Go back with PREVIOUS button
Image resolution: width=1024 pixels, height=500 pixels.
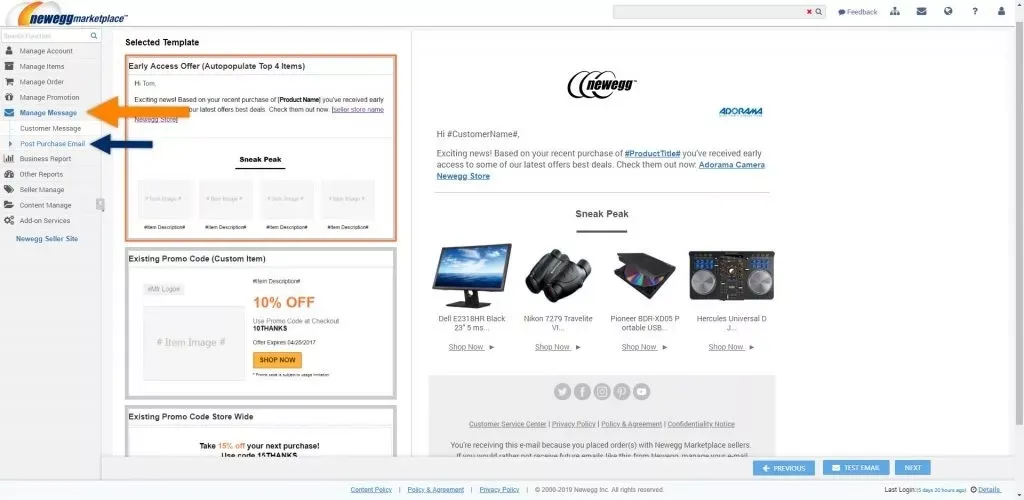[784, 468]
